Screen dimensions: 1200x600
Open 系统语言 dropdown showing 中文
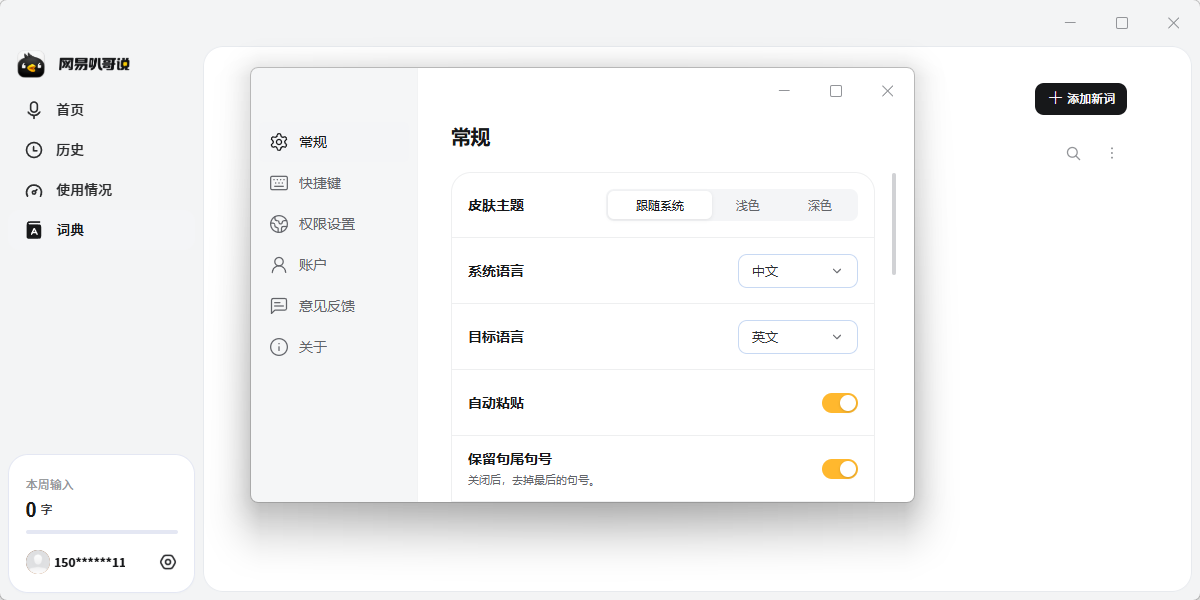pyautogui.click(x=798, y=271)
